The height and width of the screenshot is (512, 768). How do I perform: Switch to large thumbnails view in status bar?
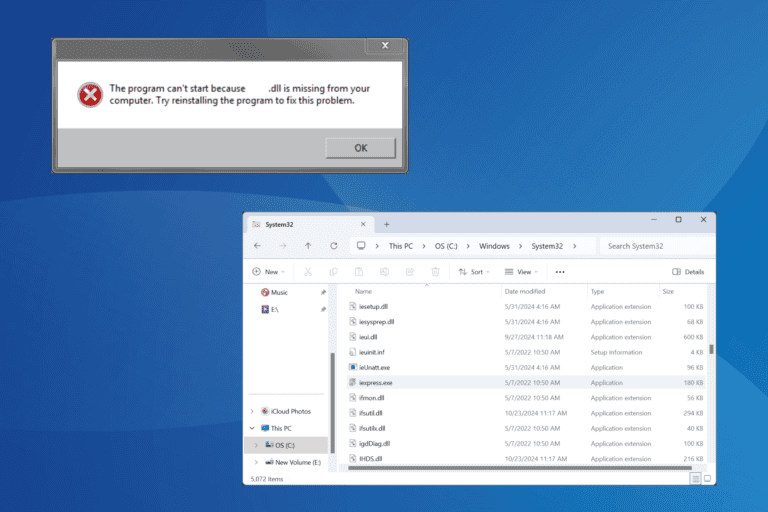pos(707,479)
